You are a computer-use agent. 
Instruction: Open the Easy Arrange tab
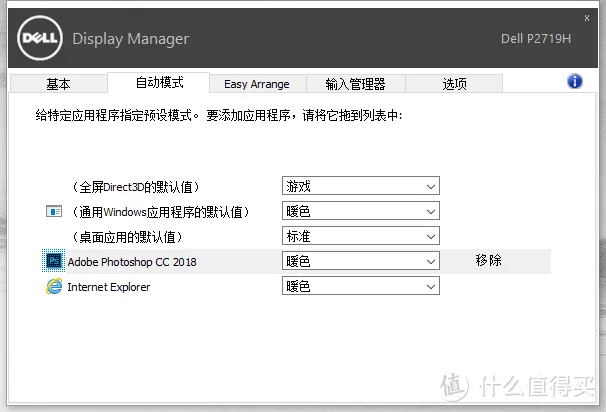(x=257, y=84)
